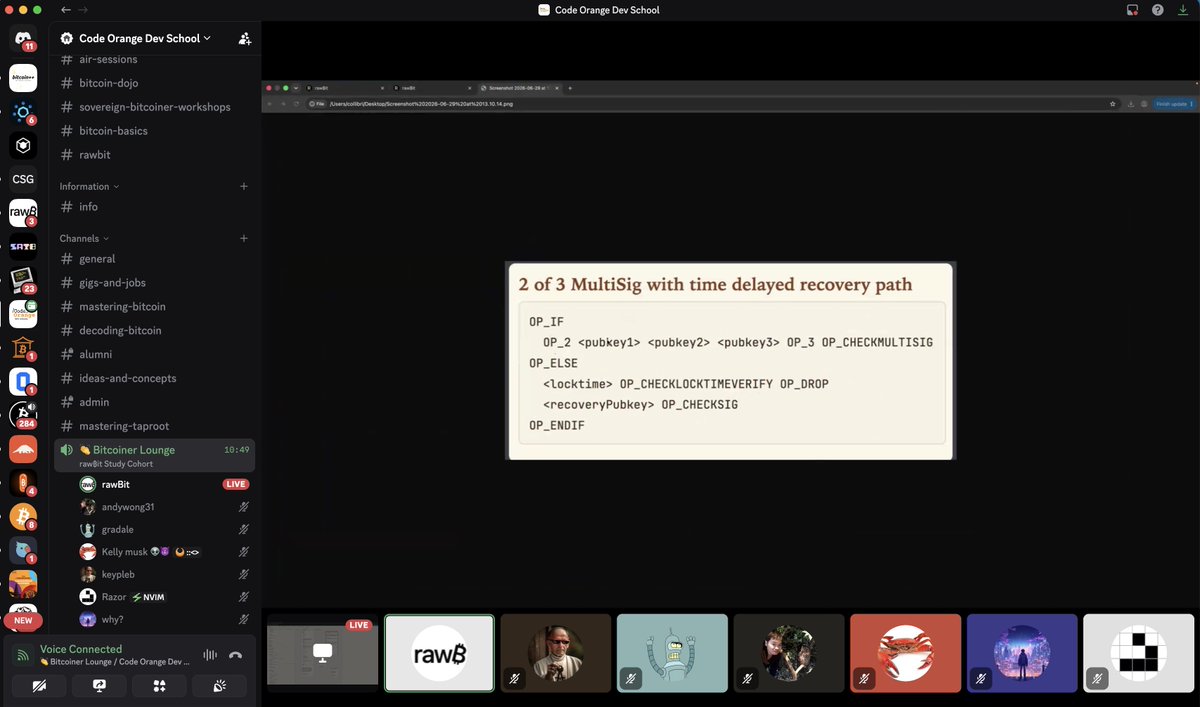Open the white cube logo server icon
The image size is (1200, 707).
(x=23, y=145)
